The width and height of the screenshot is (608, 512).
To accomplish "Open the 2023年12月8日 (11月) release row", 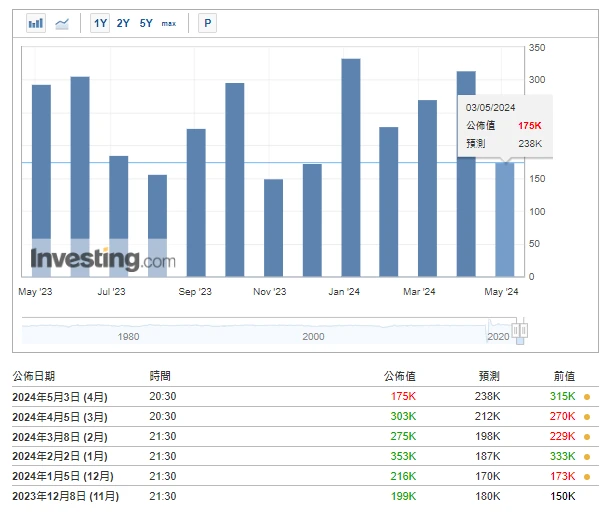I will pyautogui.click(x=64, y=496).
